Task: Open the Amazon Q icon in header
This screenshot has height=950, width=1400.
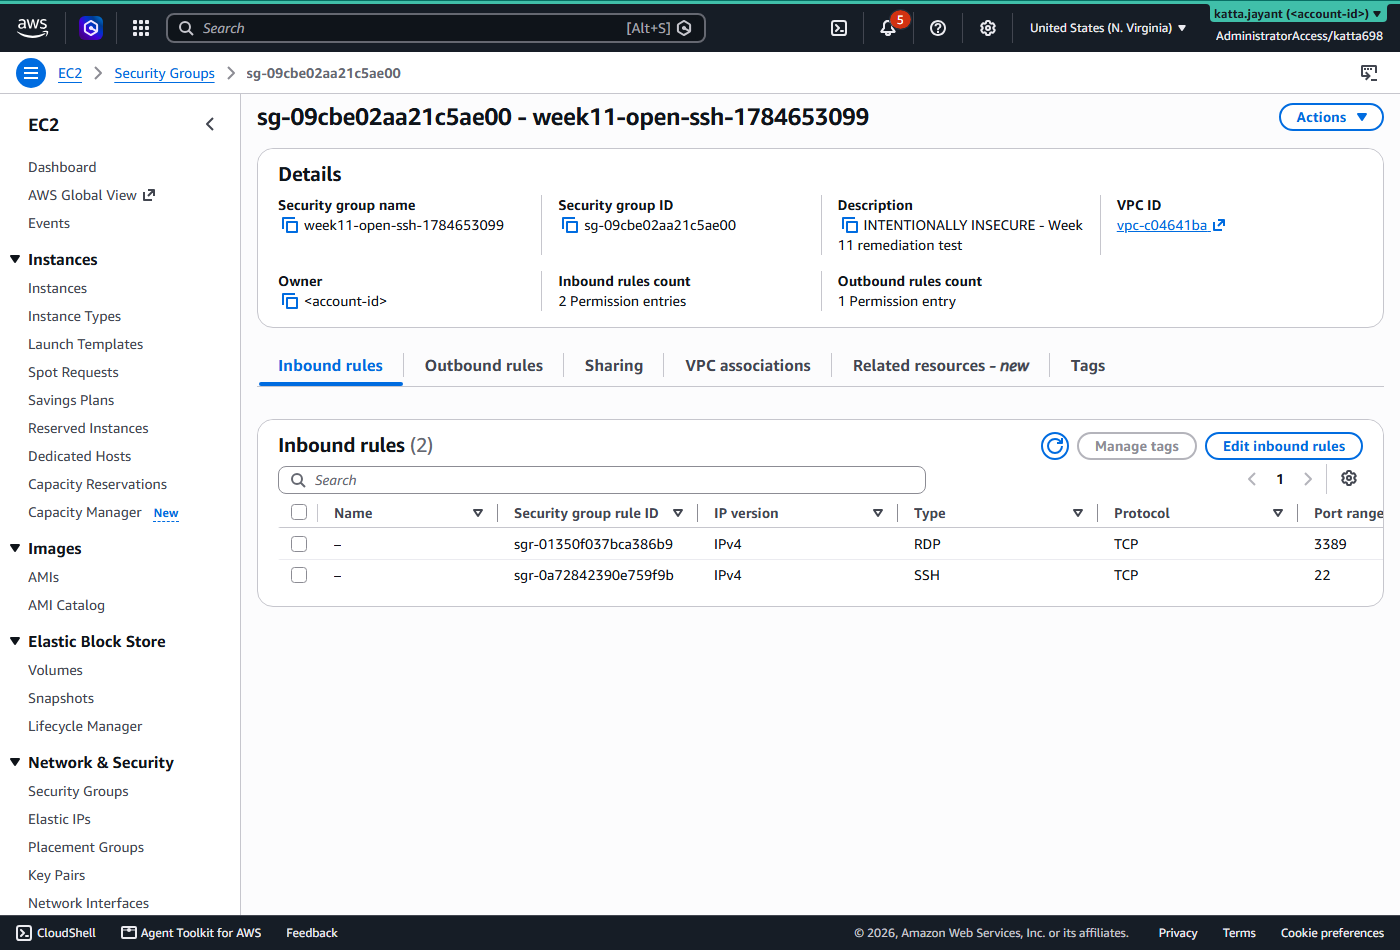Action: [91, 28]
